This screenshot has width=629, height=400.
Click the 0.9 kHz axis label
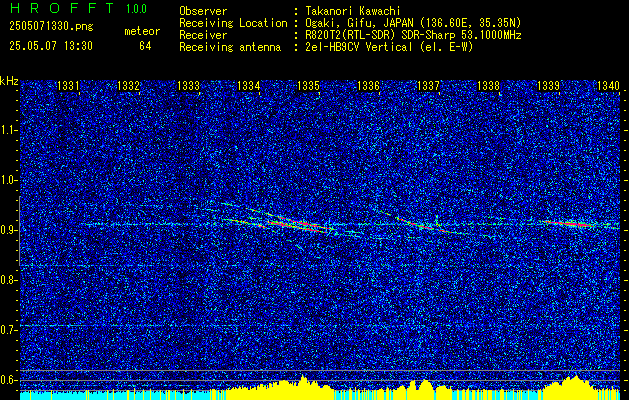point(8,230)
